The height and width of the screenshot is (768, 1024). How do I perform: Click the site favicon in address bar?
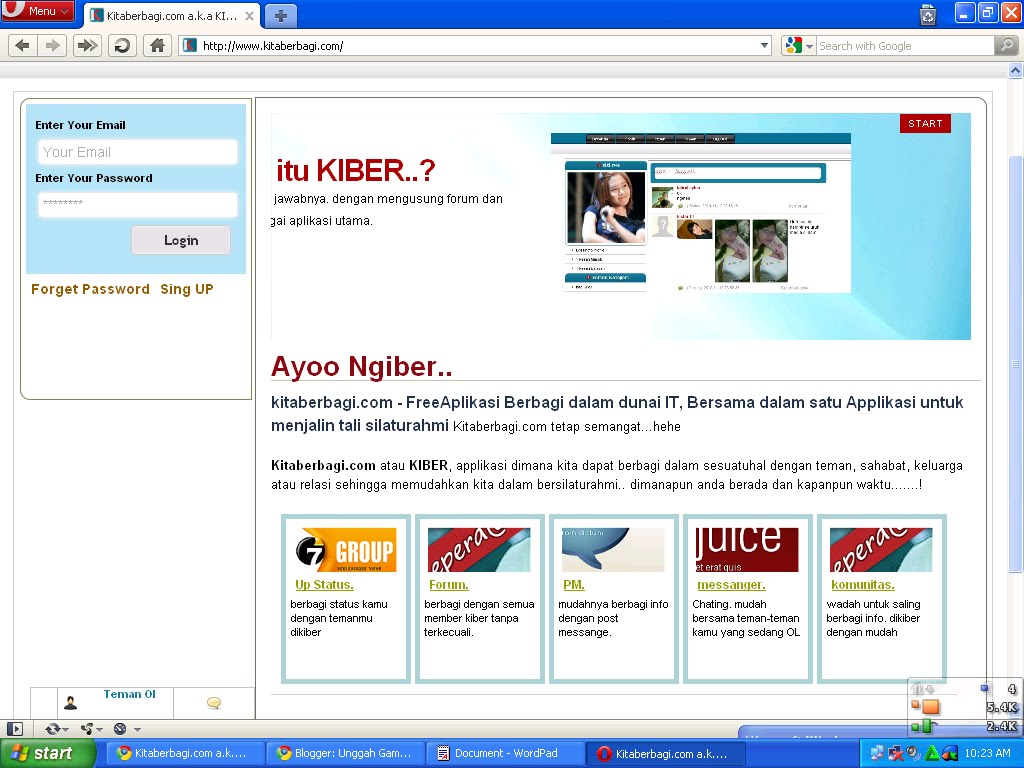tap(190, 45)
